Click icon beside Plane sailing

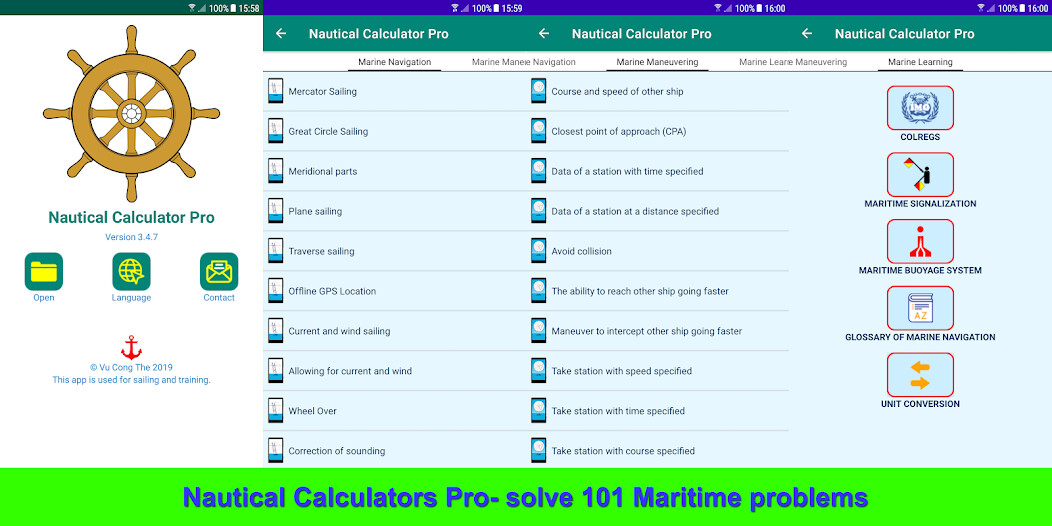pyautogui.click(x=275, y=211)
